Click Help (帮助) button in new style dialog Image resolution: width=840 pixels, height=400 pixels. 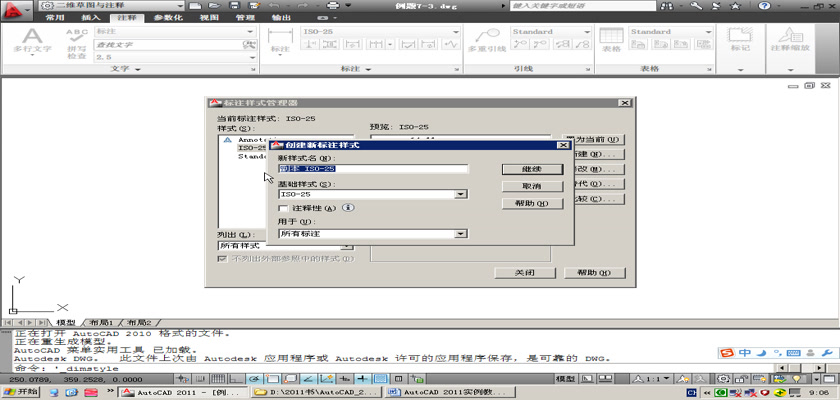[532, 204]
